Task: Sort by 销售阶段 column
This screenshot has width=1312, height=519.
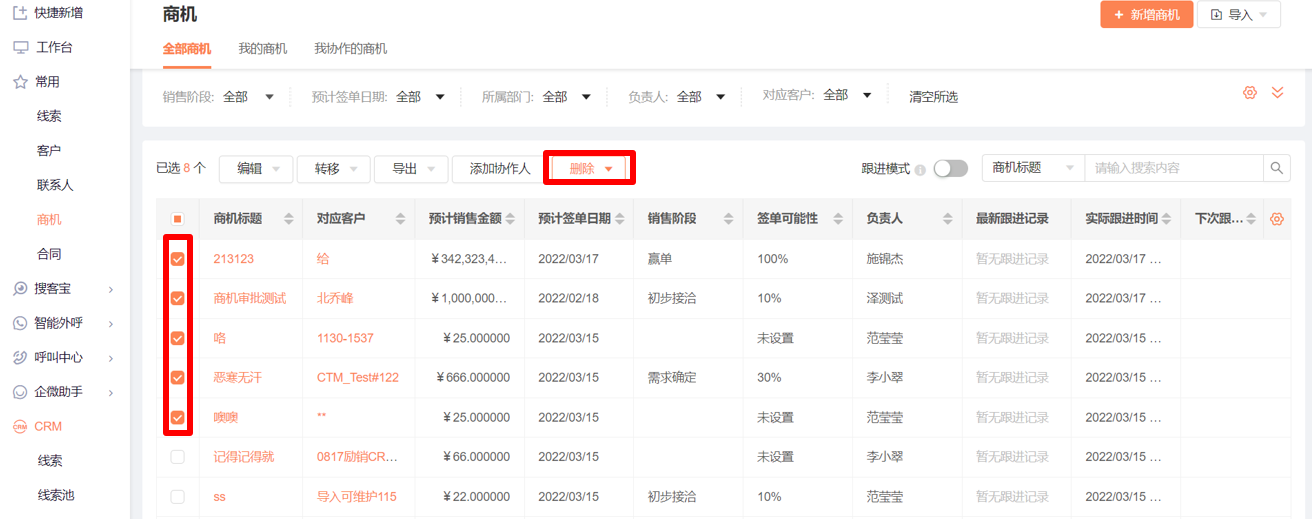Action: (730, 219)
